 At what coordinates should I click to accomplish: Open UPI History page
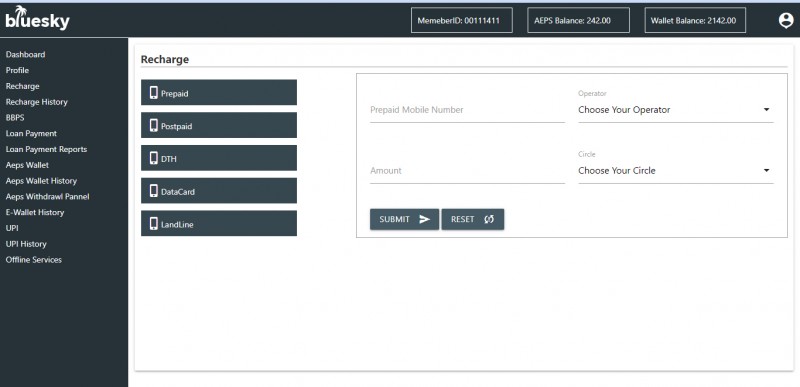pos(26,244)
